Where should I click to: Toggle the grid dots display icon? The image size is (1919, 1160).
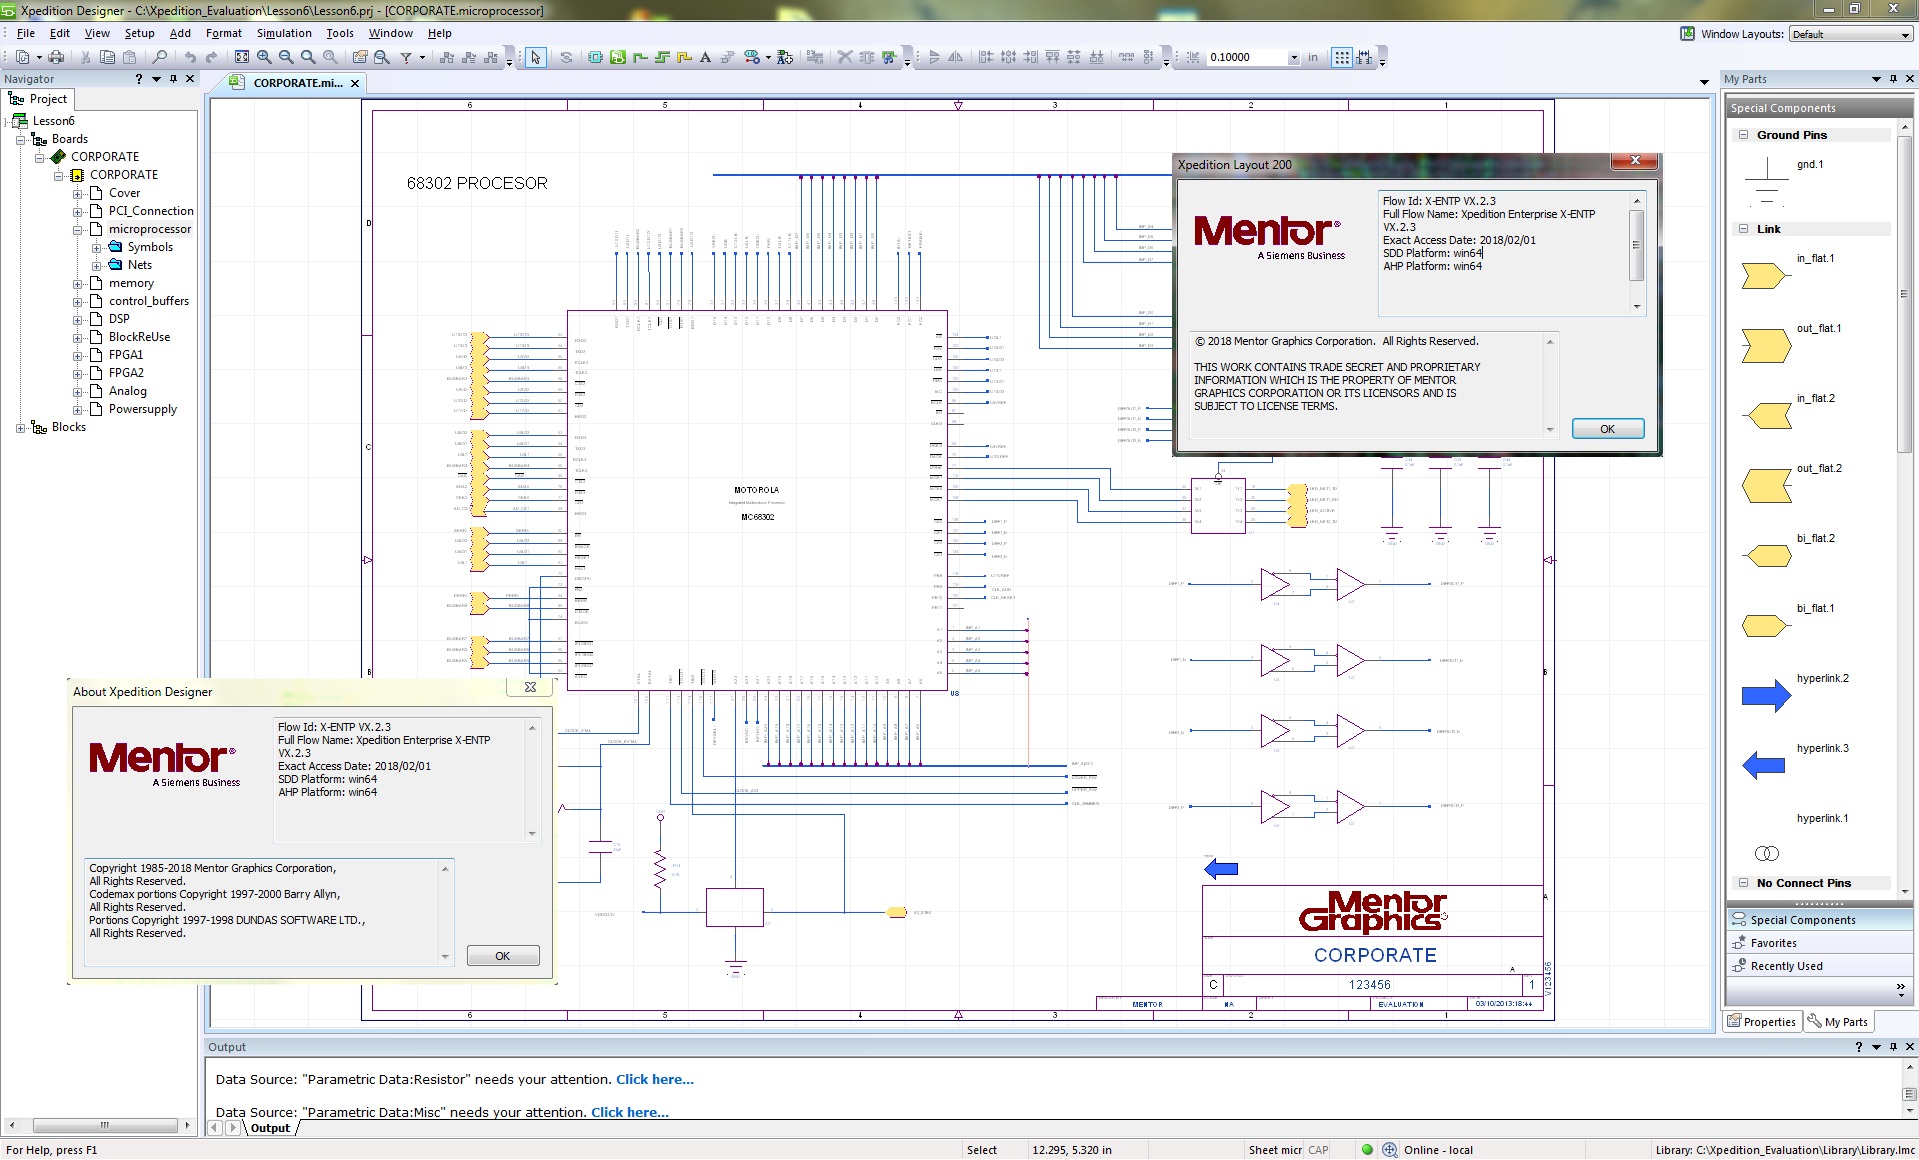[1342, 57]
